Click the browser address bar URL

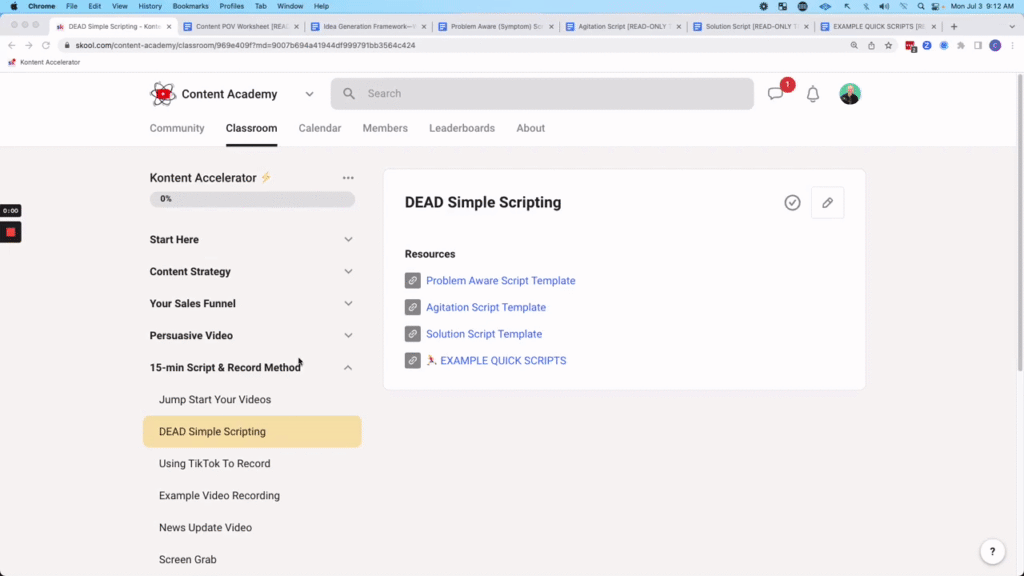click(x=245, y=45)
